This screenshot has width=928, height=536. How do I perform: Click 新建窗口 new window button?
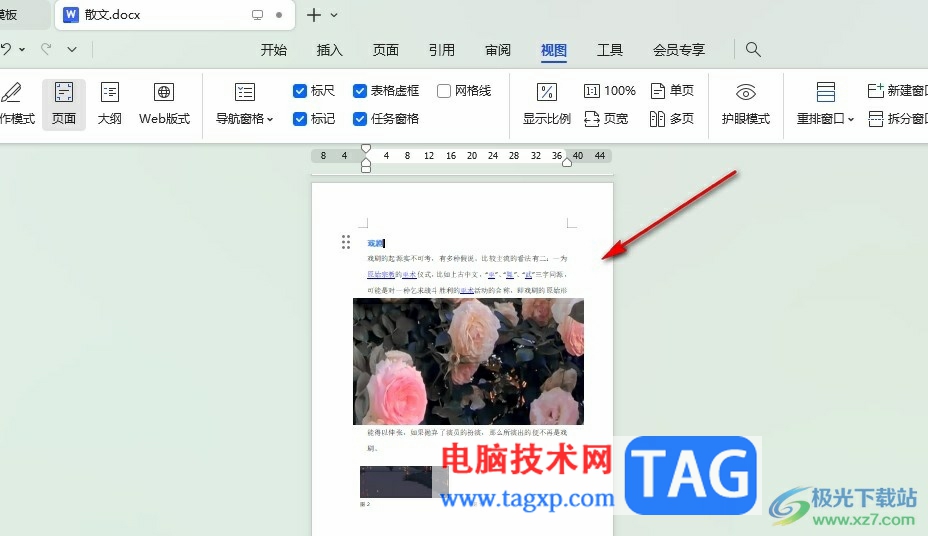click(x=897, y=91)
